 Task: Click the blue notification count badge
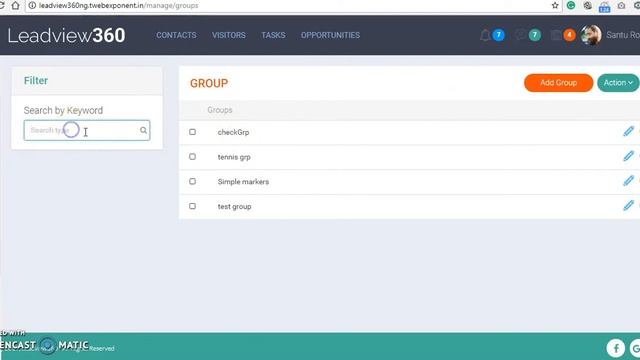coord(498,35)
